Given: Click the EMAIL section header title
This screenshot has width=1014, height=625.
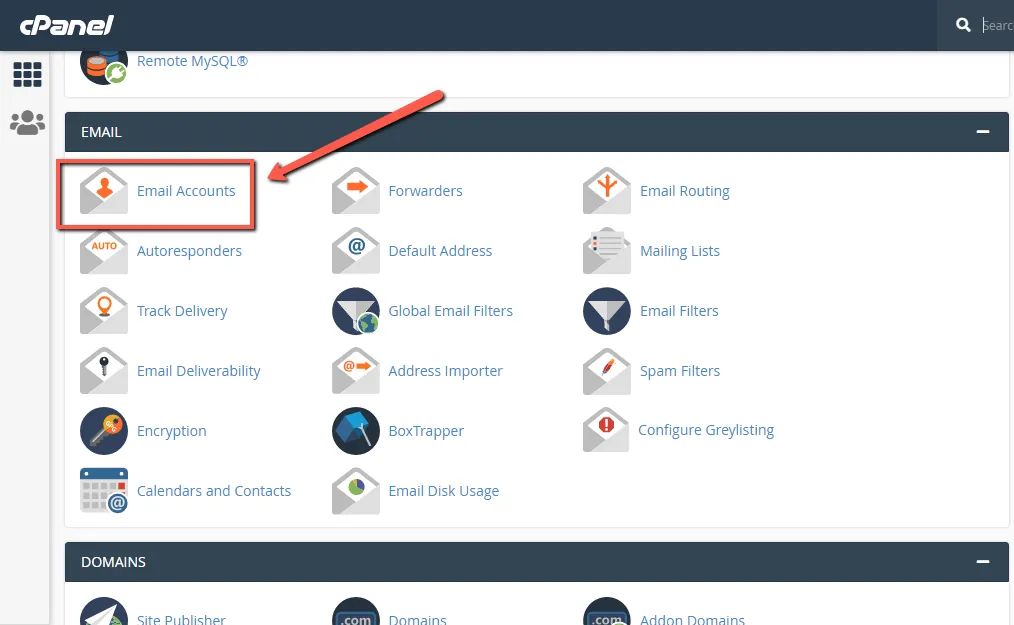Looking at the screenshot, I should [x=101, y=132].
